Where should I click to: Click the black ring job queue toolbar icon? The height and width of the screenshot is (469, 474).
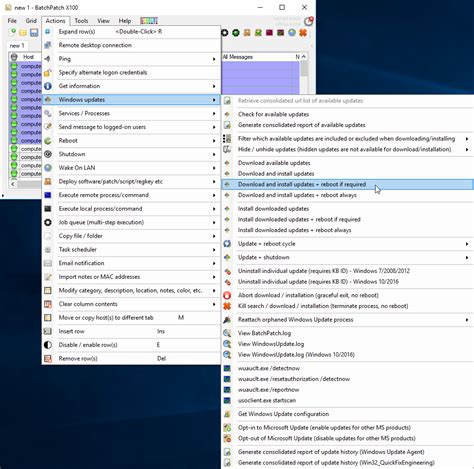(x=225, y=32)
